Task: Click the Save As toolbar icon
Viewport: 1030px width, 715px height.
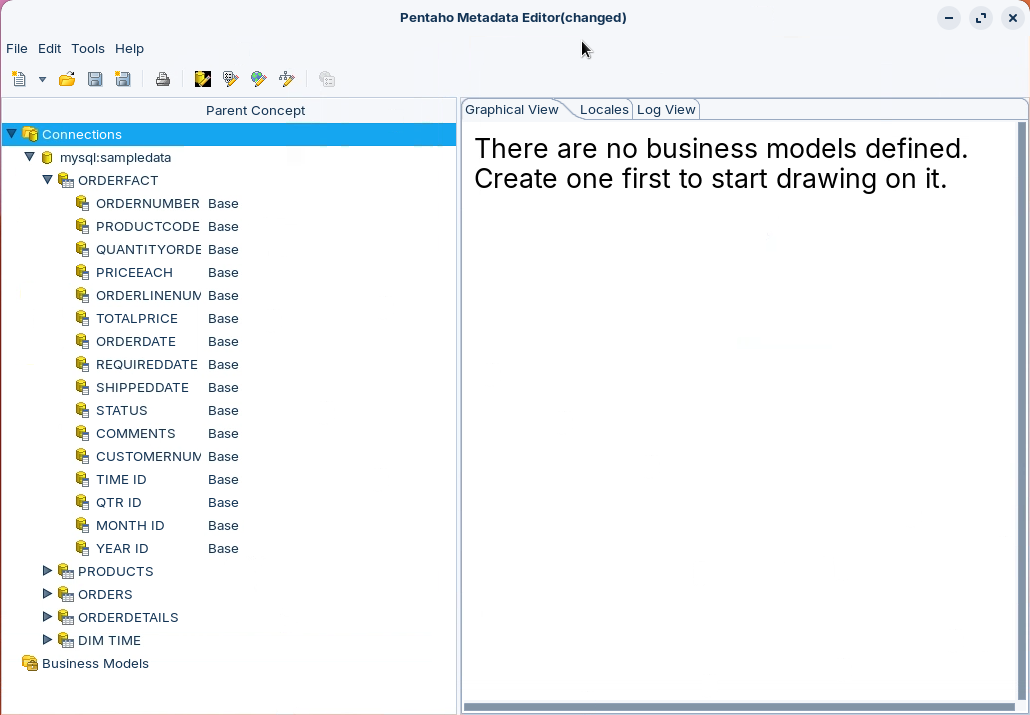Action: click(x=123, y=79)
